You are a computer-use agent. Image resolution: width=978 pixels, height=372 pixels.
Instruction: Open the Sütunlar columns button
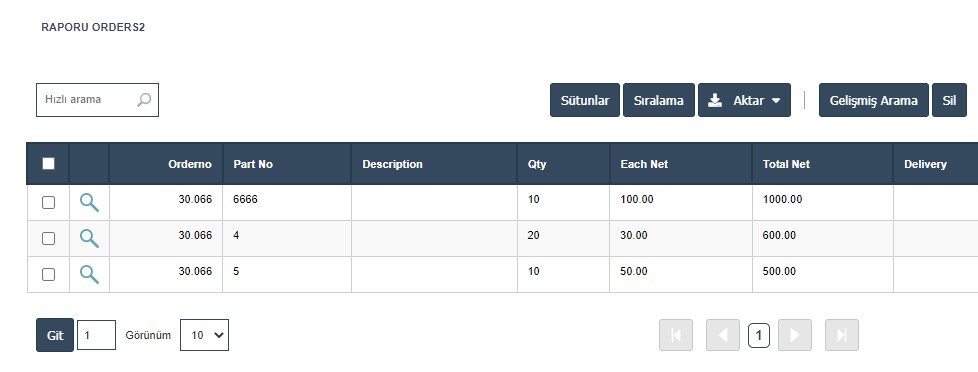(585, 100)
